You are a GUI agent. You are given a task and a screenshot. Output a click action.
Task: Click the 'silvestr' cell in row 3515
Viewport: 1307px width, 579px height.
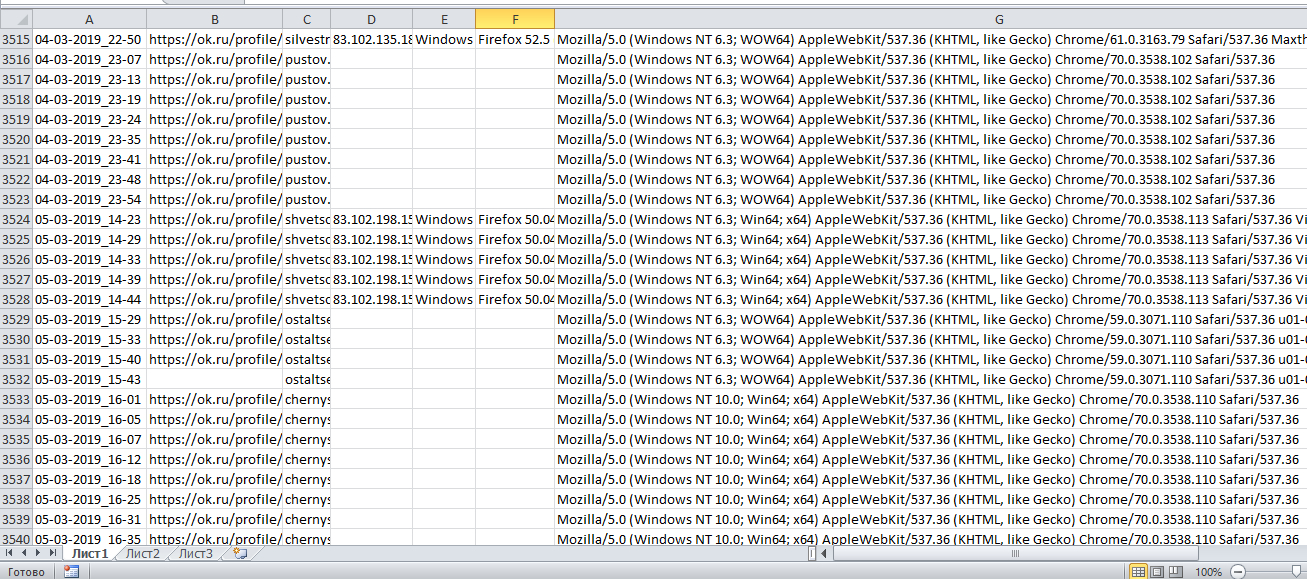[x=306, y=39]
